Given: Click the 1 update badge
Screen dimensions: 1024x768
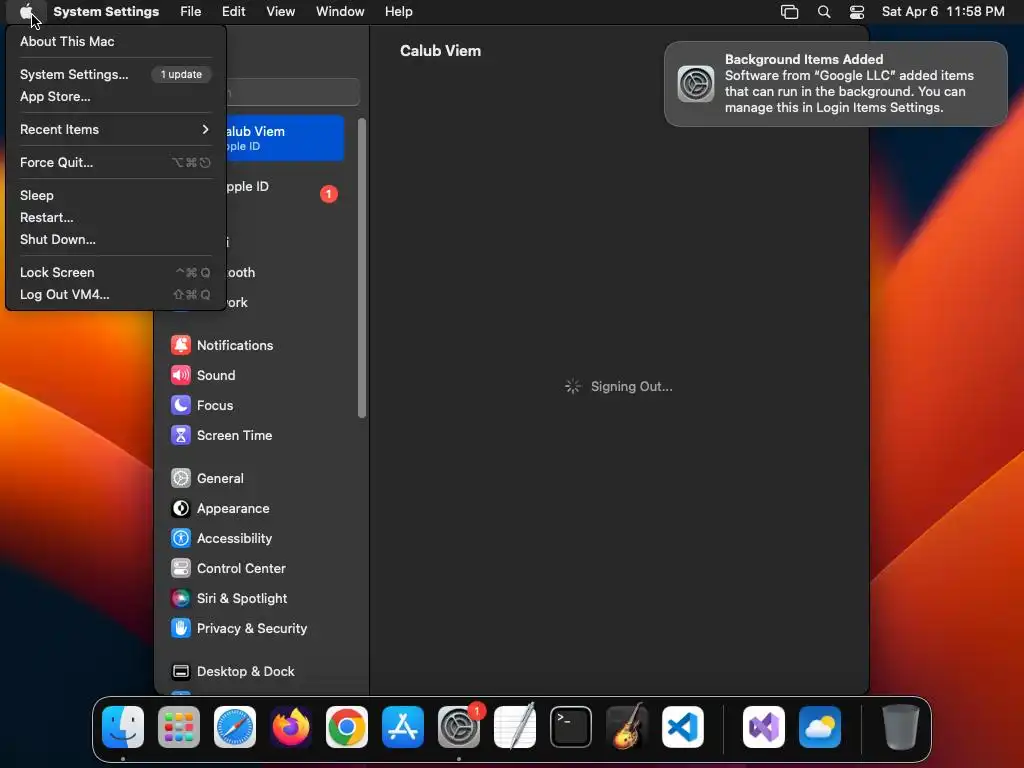Looking at the screenshot, I should [x=182, y=74].
